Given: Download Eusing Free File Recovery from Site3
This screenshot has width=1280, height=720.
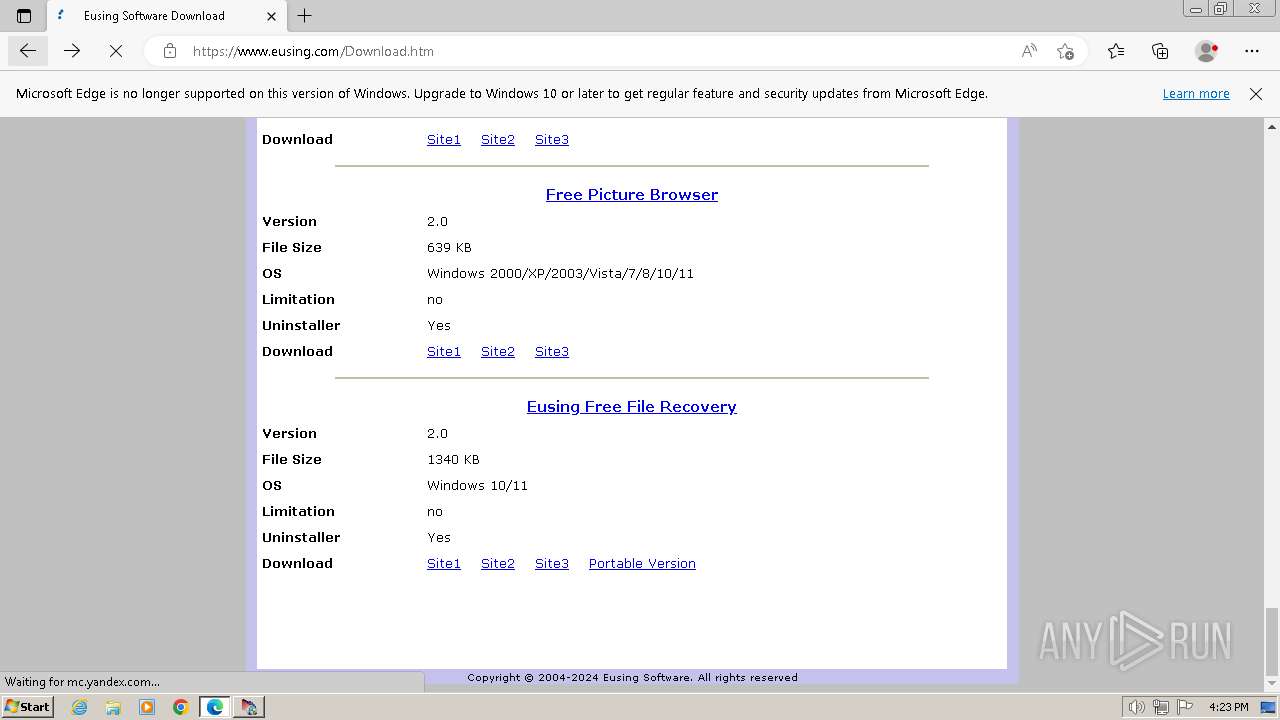Looking at the screenshot, I should coord(552,564).
